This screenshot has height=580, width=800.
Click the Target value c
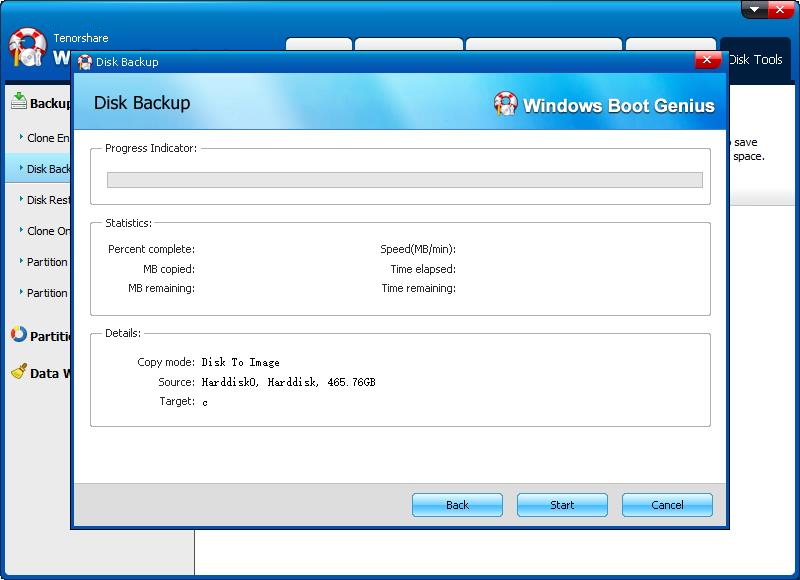click(205, 402)
